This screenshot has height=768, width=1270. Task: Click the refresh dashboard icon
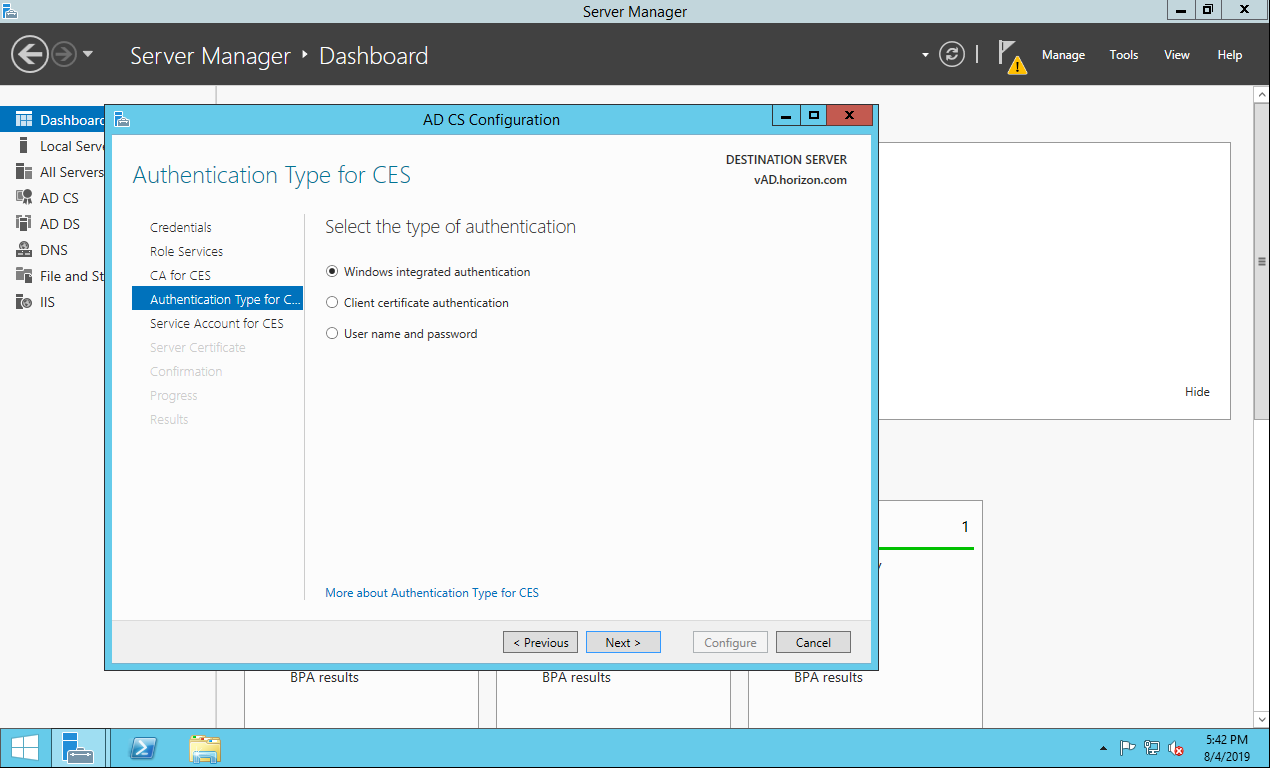[952, 55]
